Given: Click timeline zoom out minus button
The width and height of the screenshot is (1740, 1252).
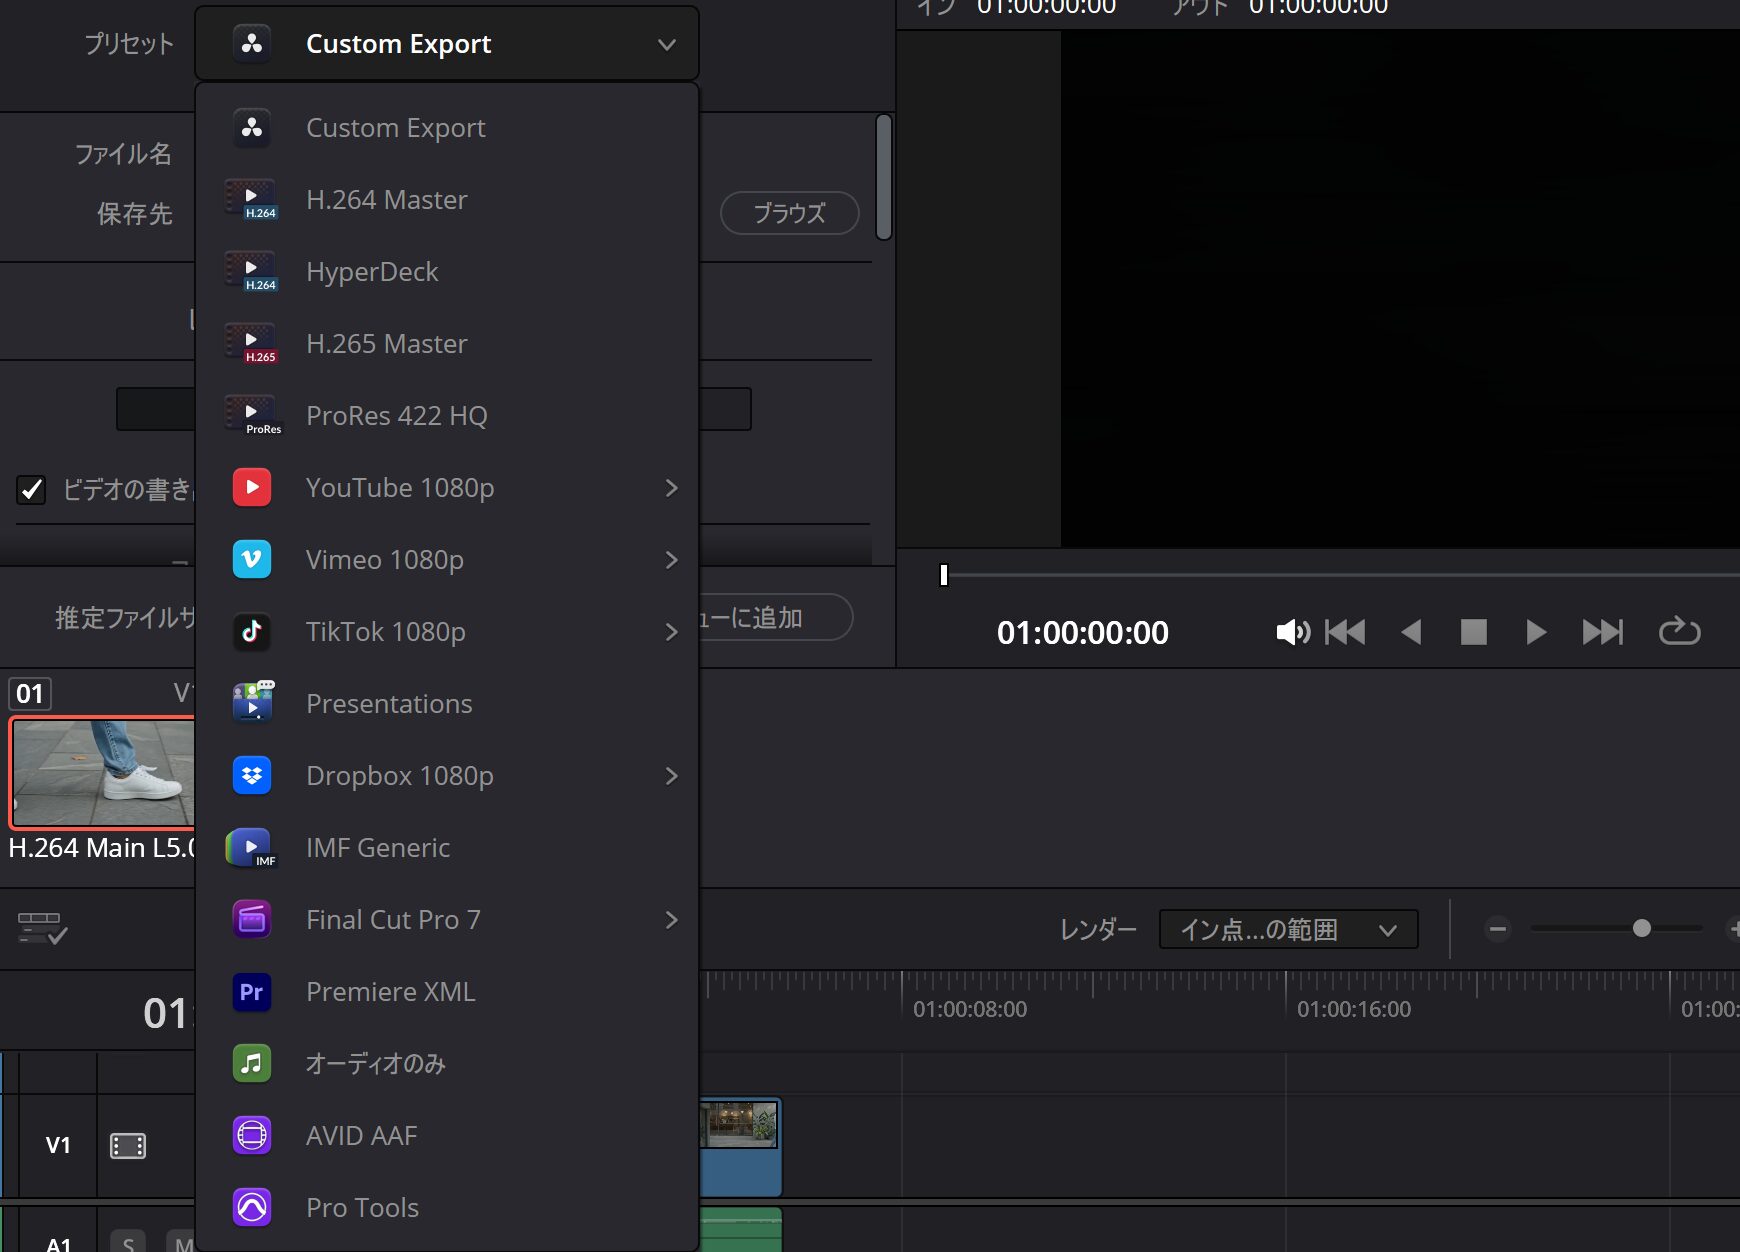Looking at the screenshot, I should point(1498,929).
